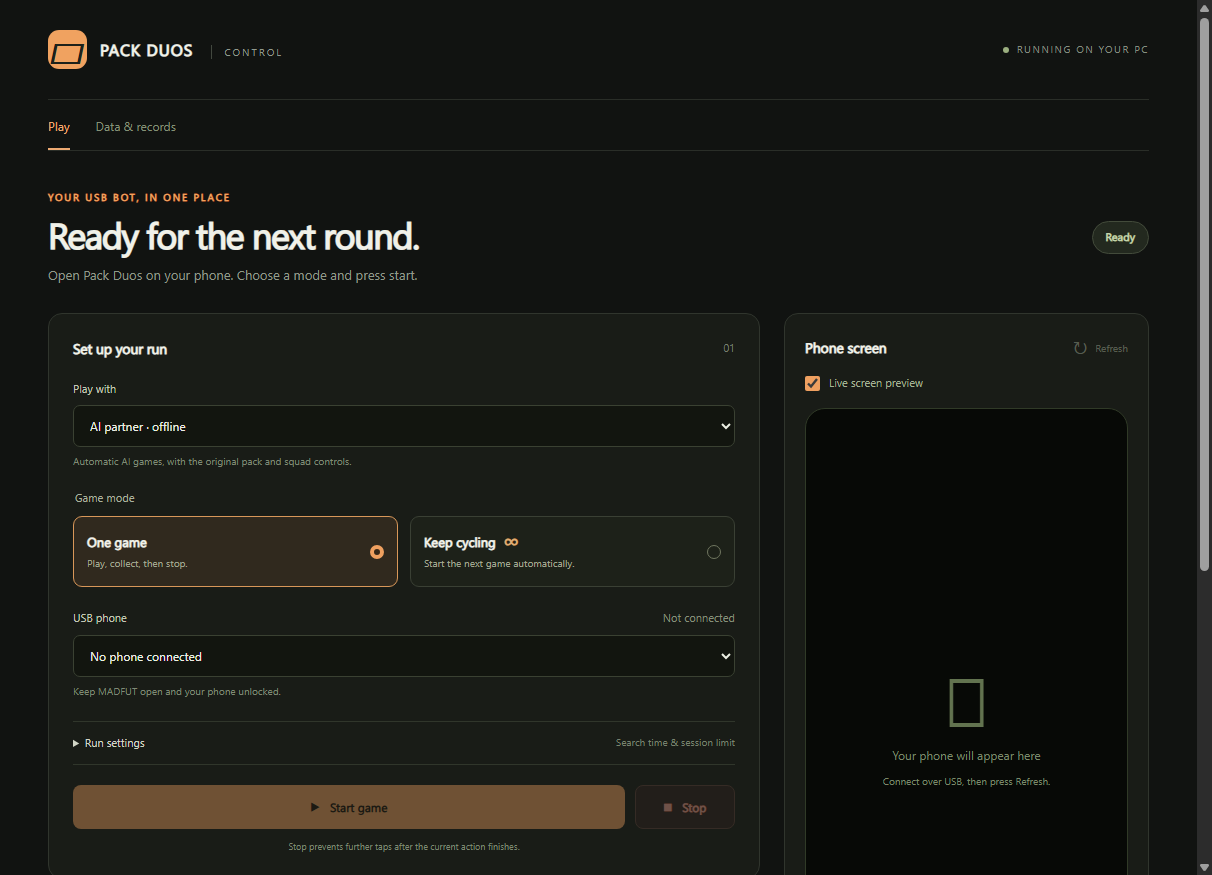This screenshot has height=875, width=1212.
Task: Click 'Search time & session limit' text
Action: 675,743
